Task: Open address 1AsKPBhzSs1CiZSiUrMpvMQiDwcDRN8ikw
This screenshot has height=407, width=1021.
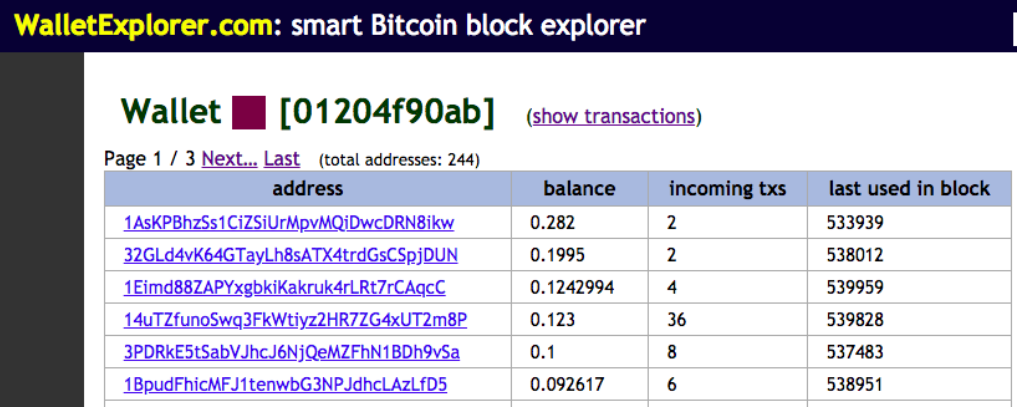Action: click(289, 223)
